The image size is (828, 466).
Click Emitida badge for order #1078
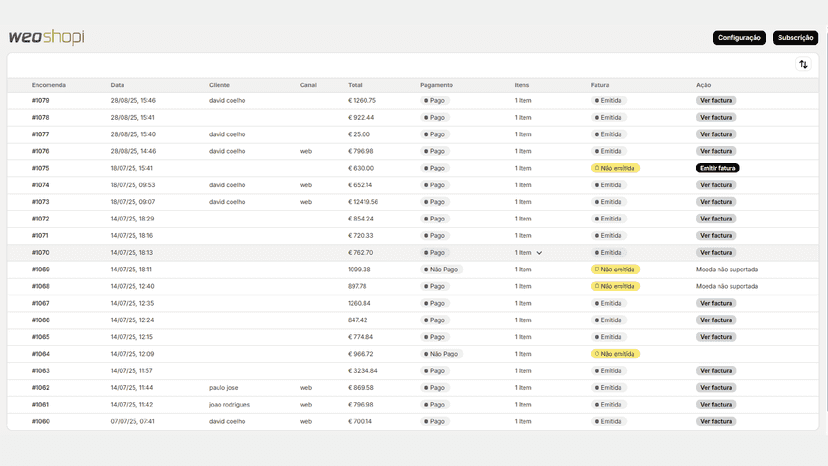click(x=608, y=117)
